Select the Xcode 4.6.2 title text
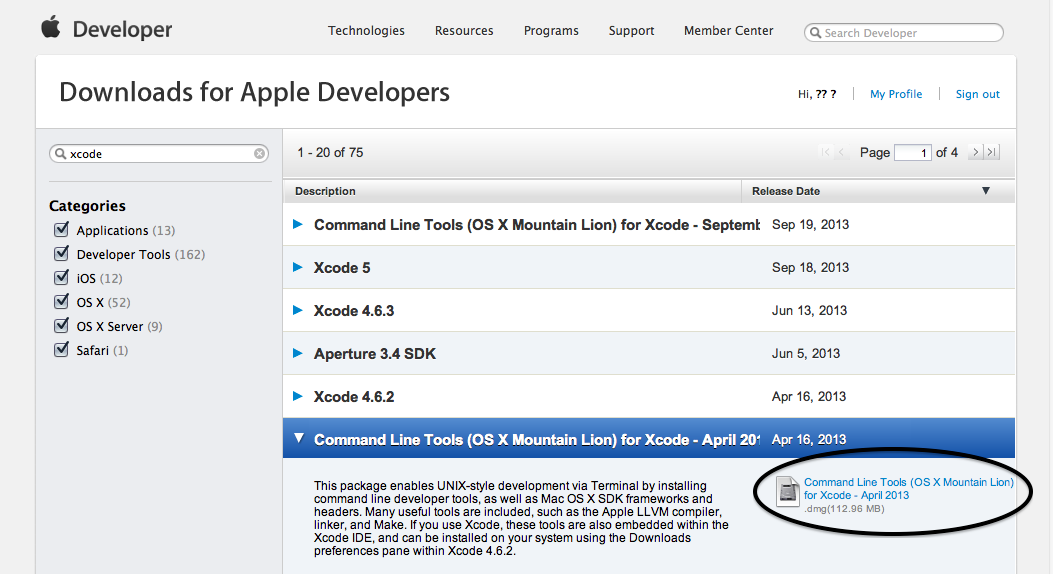This screenshot has width=1053, height=574. (354, 397)
